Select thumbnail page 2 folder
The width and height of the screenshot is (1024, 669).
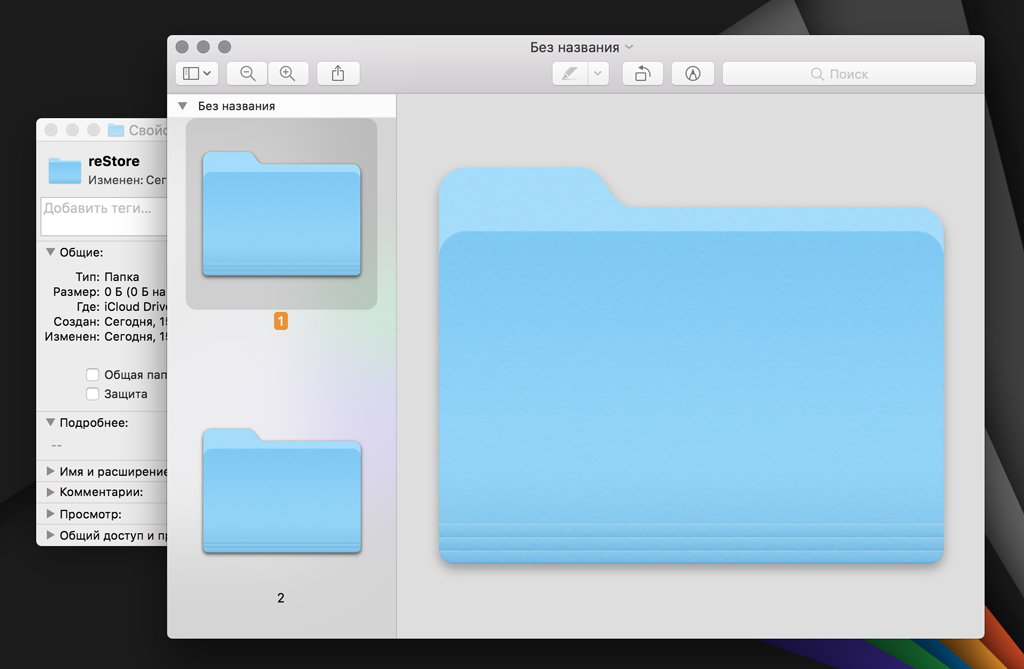coord(281,491)
